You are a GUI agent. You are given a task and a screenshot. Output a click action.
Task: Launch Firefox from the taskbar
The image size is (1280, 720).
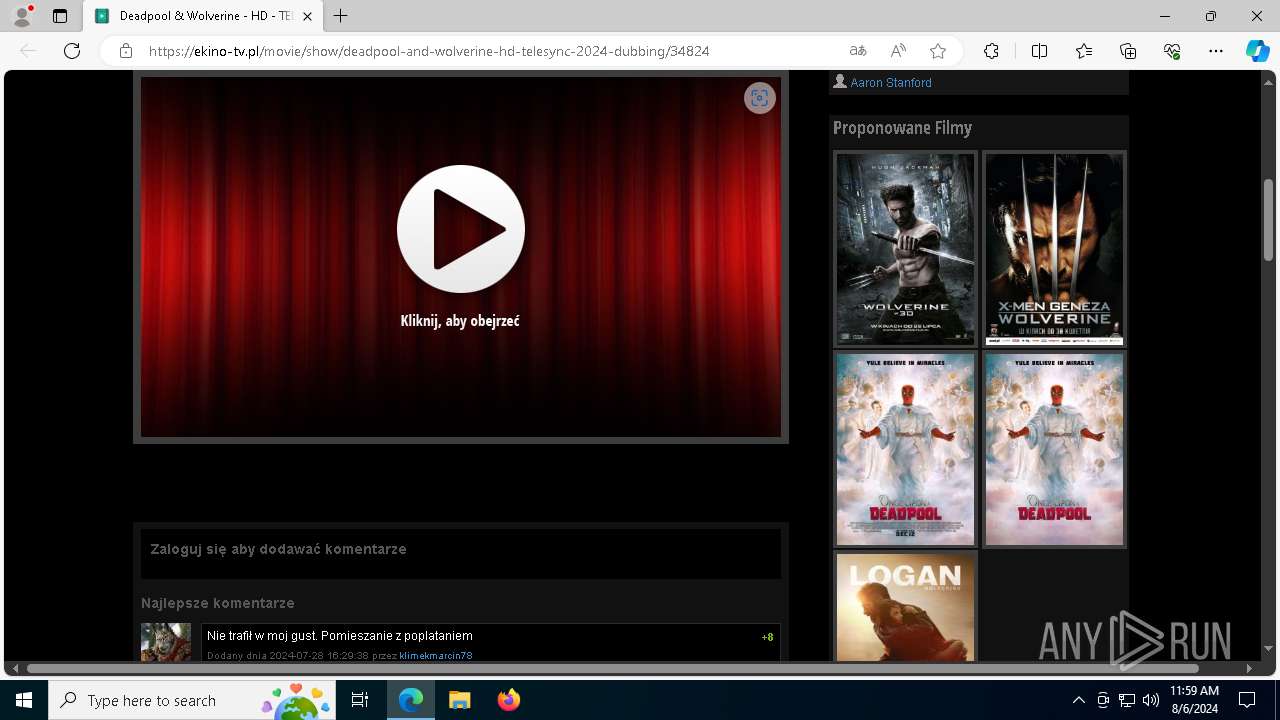coord(509,700)
